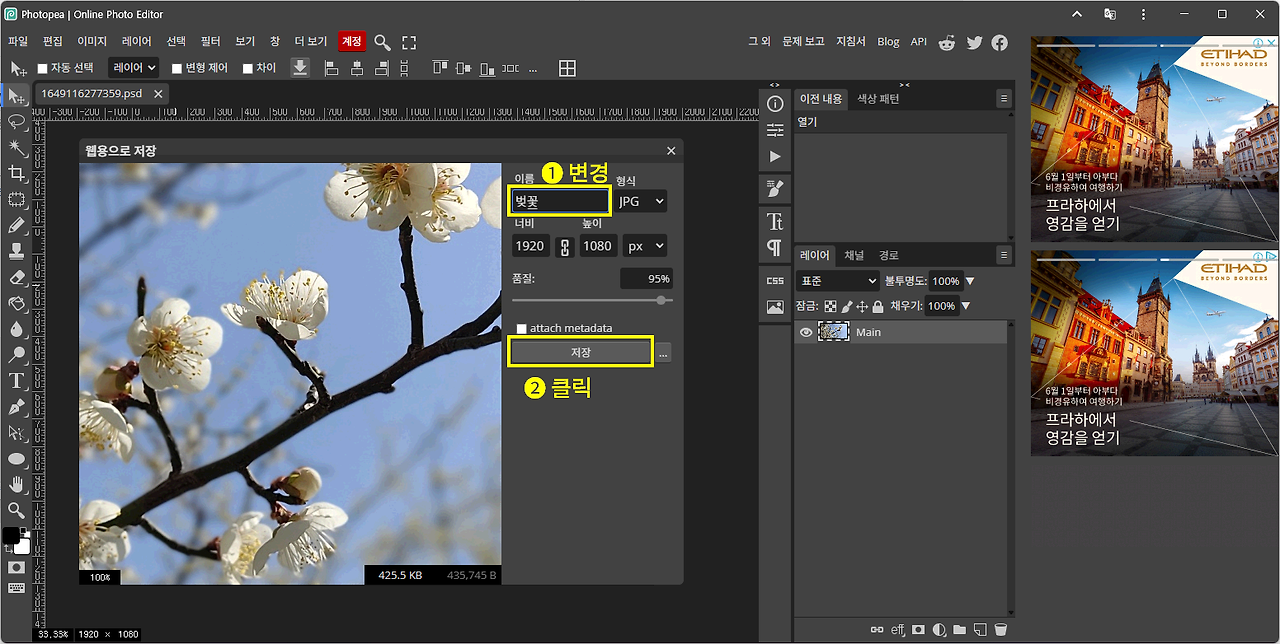Open the 이미지 menu
The image size is (1280, 644).
[92, 42]
